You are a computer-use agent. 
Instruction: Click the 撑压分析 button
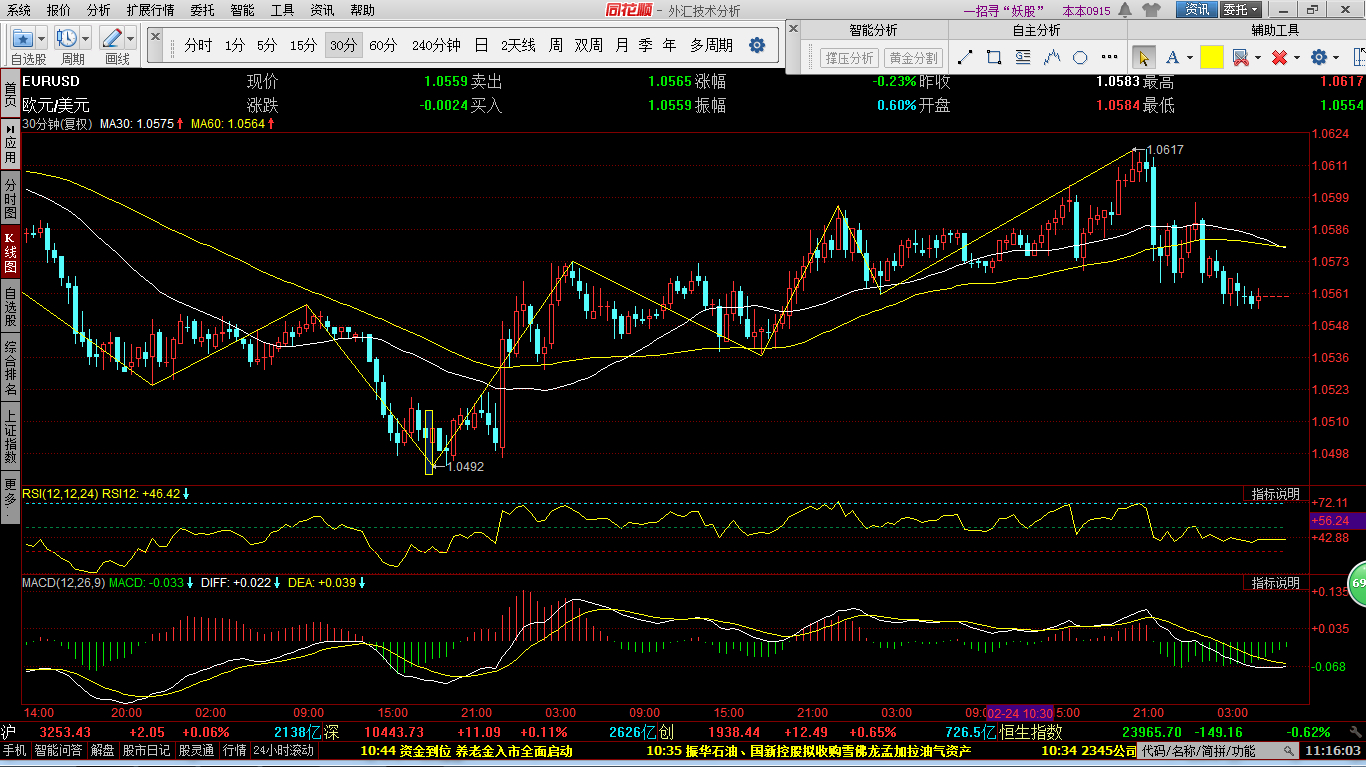pos(849,58)
